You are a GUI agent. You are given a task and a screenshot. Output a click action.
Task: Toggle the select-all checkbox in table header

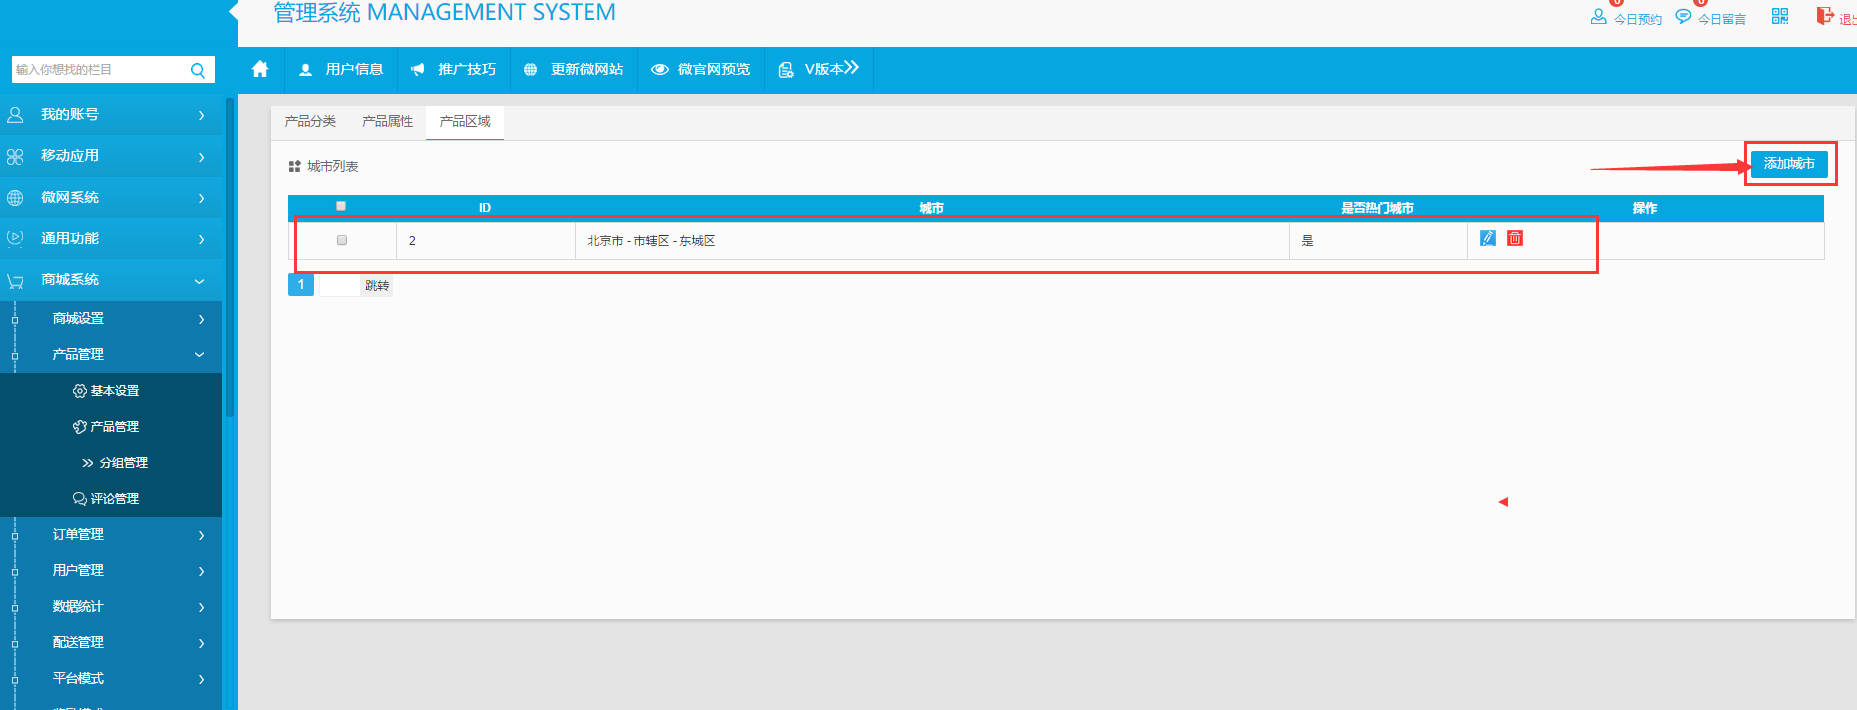(x=341, y=206)
